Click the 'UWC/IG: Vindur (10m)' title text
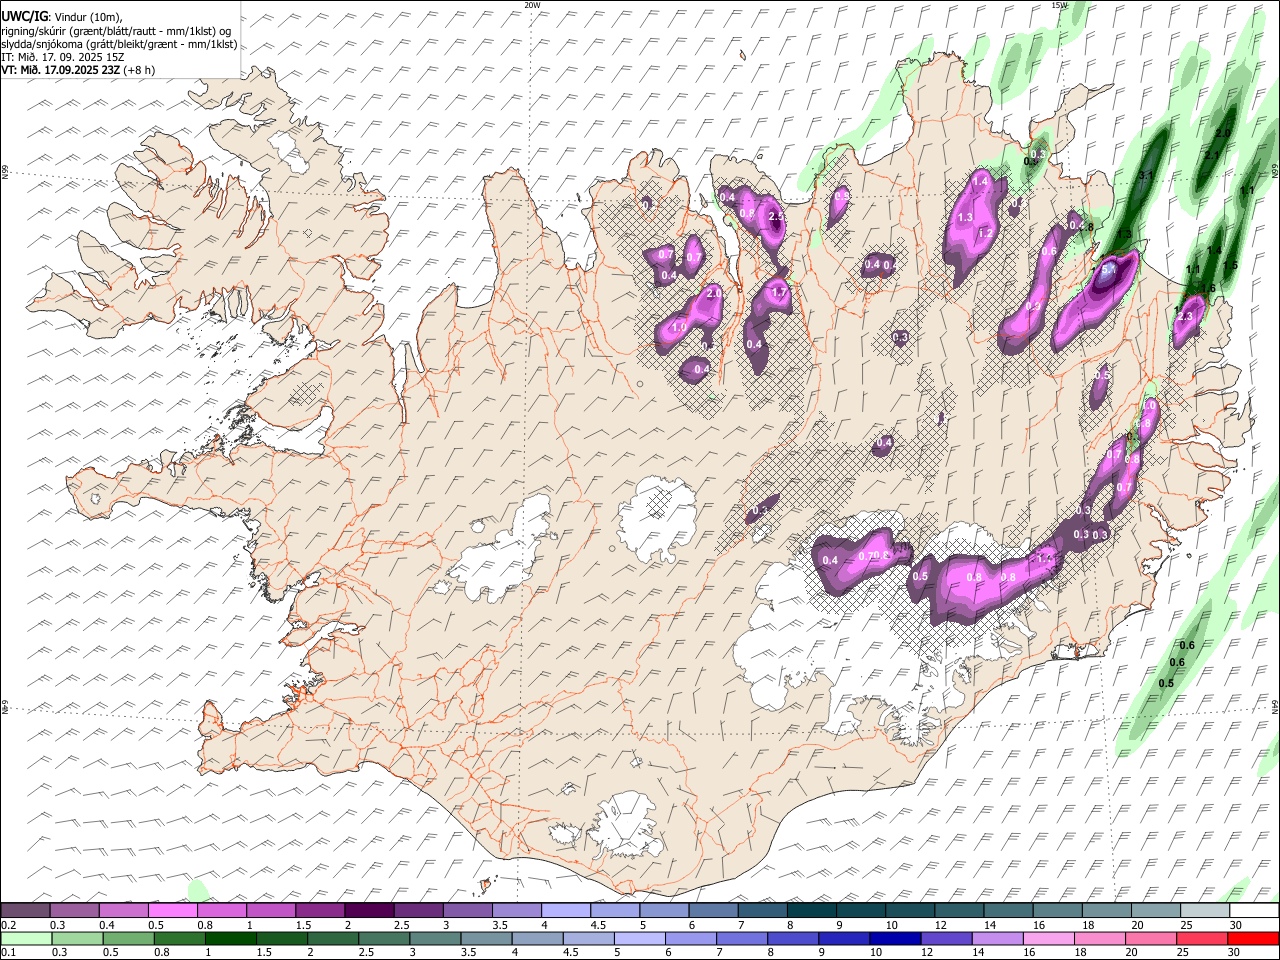The image size is (1280, 960). (61, 18)
